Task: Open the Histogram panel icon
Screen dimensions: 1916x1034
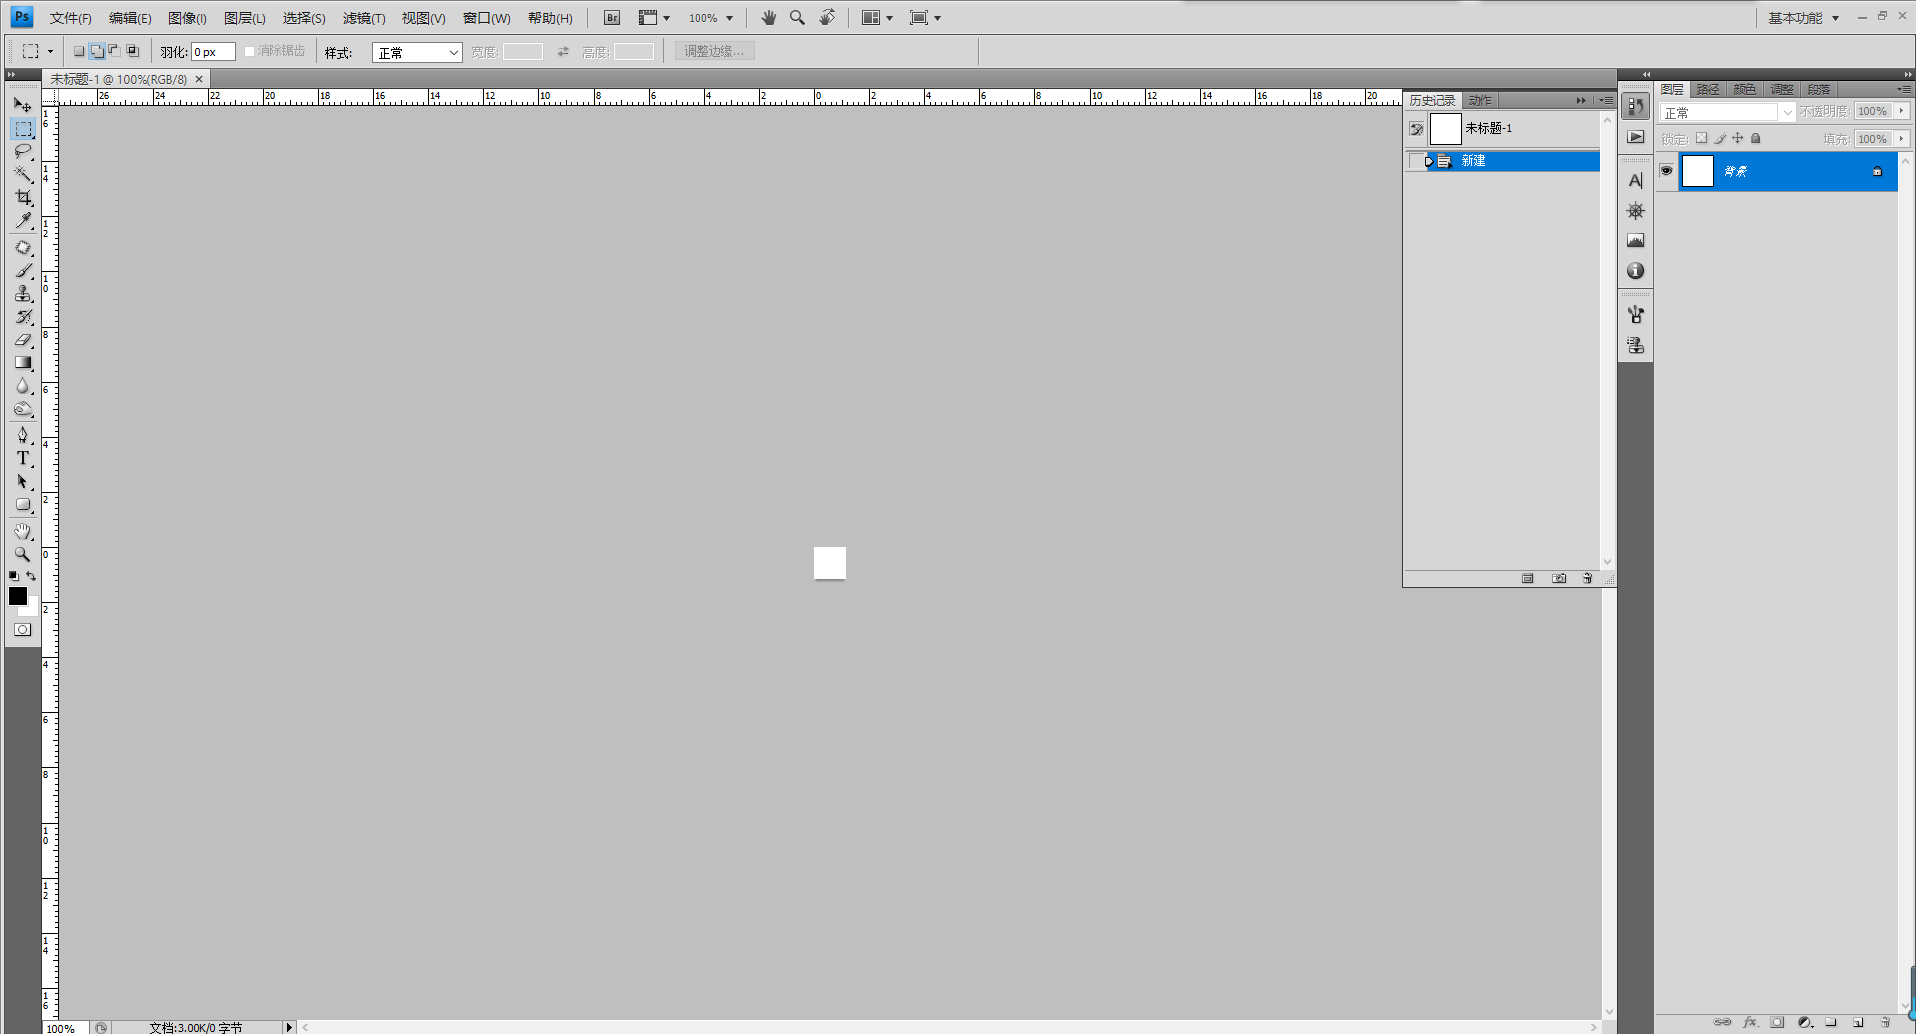Action: pyautogui.click(x=1635, y=240)
